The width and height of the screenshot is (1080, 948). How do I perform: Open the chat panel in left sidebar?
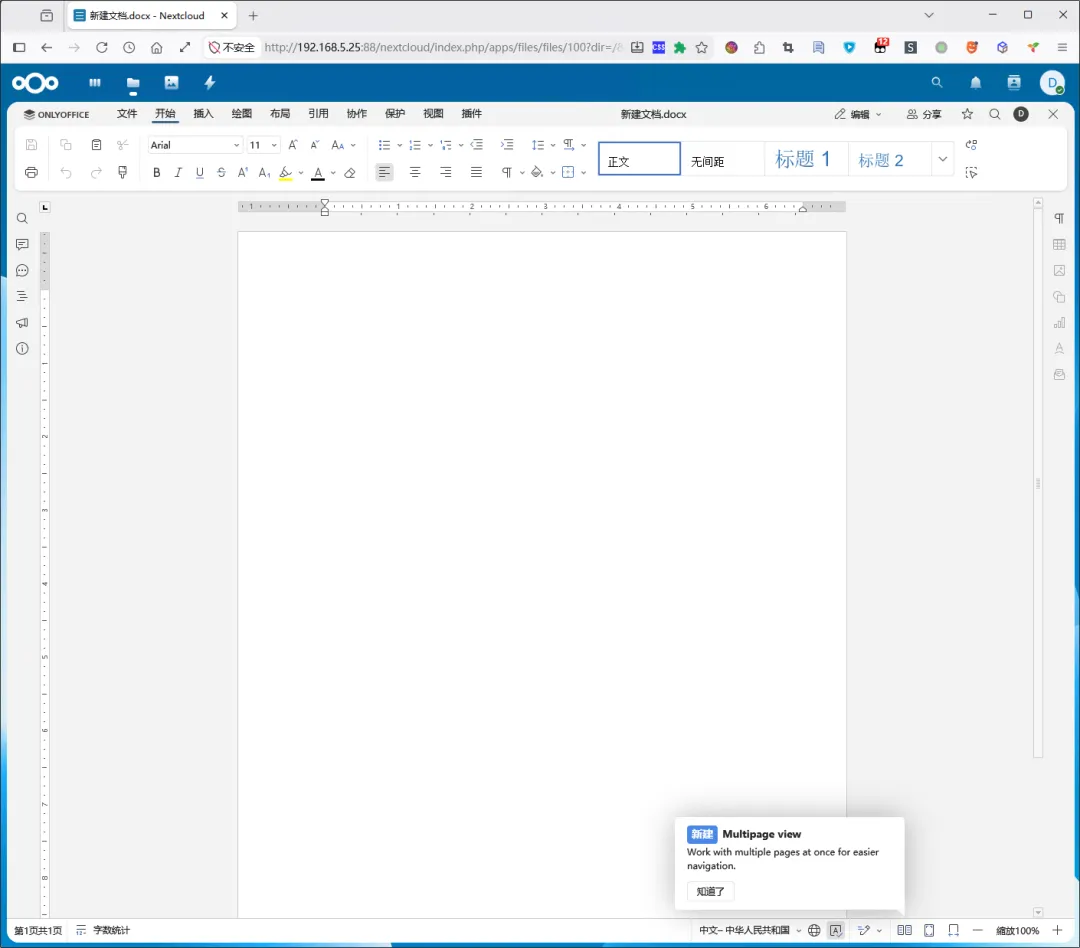(x=22, y=271)
